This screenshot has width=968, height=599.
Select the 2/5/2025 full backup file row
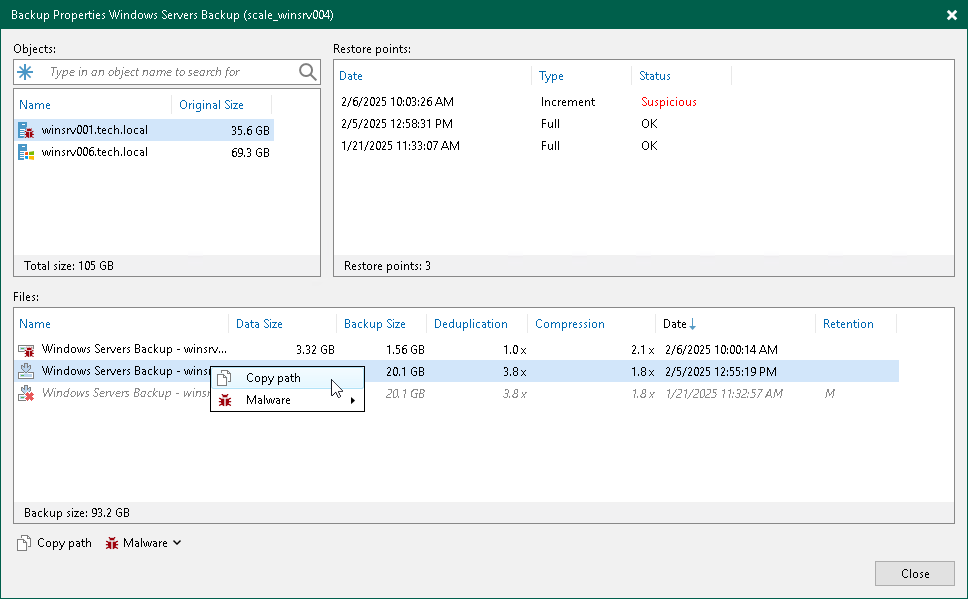(600, 371)
